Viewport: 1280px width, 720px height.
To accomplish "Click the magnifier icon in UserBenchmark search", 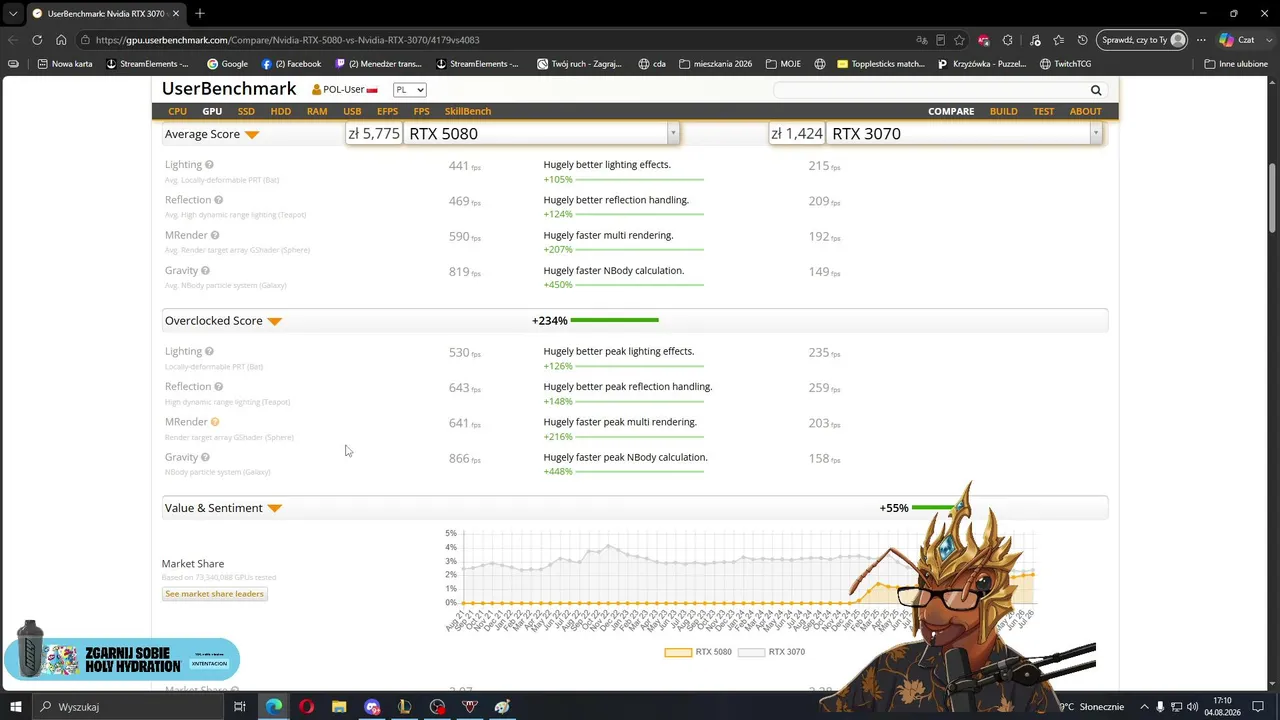I will point(1096,90).
